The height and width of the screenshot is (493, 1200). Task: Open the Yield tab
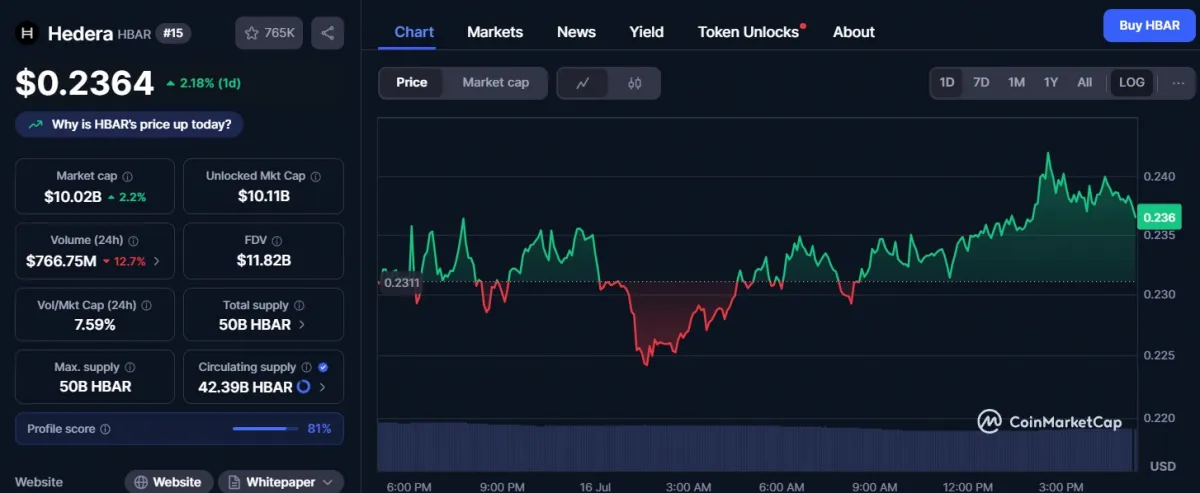[646, 32]
